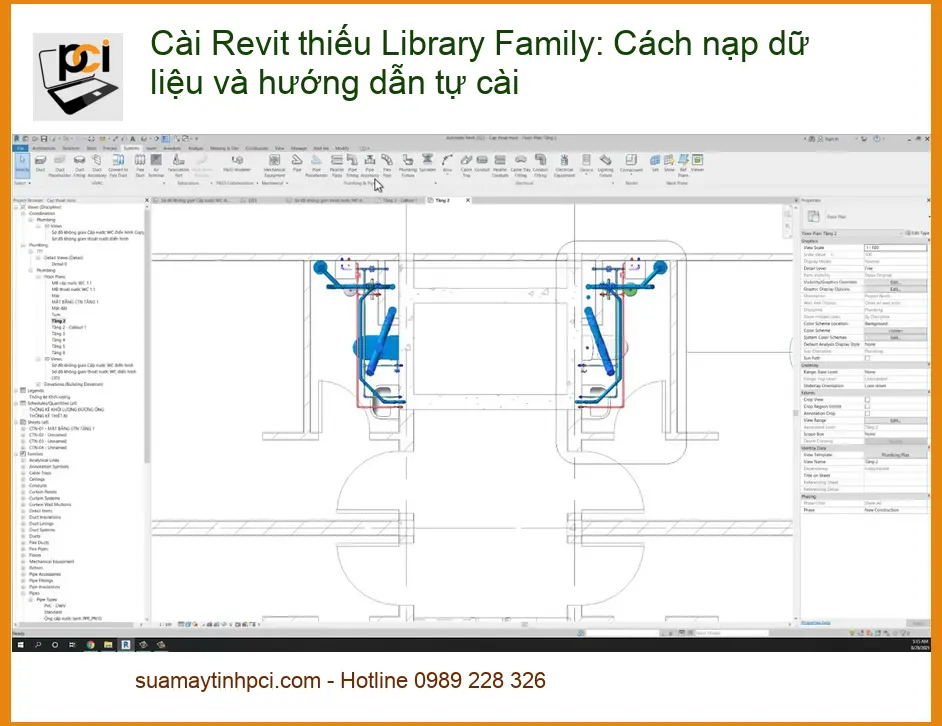The width and height of the screenshot is (942, 726).
Task: Open the Windows Start menu
Action: 20,645
